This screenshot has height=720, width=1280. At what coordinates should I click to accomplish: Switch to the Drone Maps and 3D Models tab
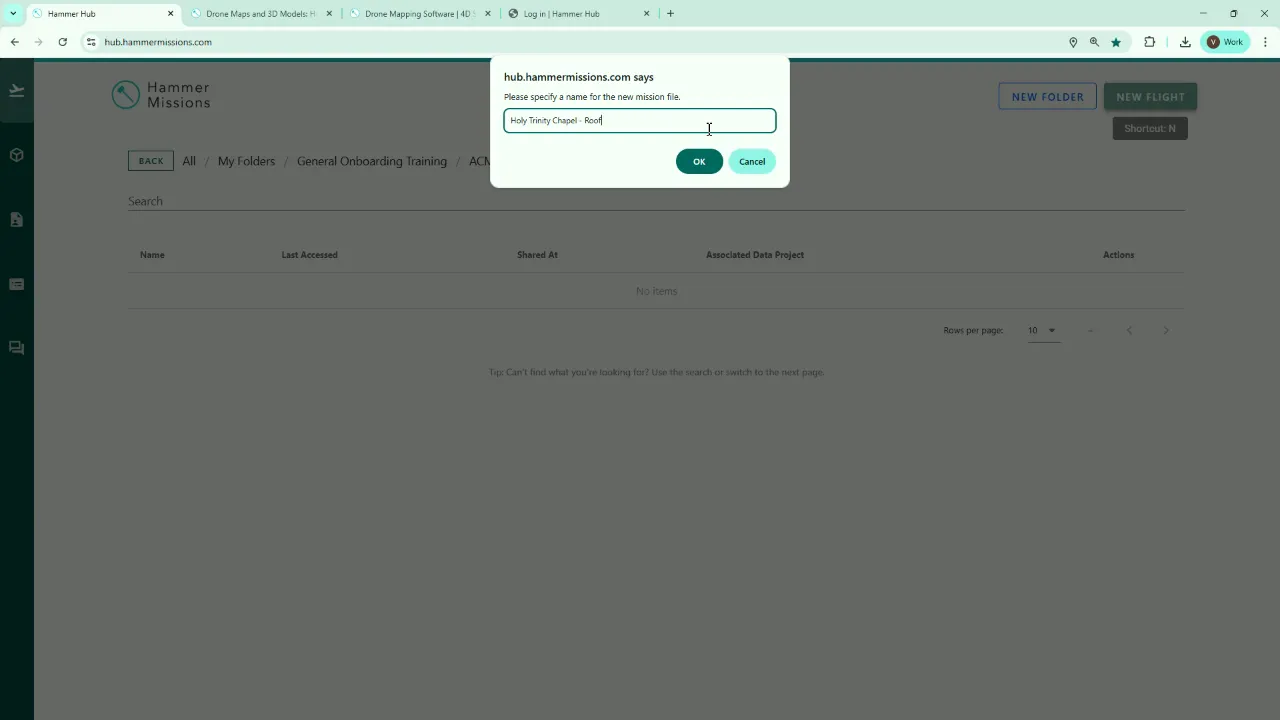pos(260,14)
